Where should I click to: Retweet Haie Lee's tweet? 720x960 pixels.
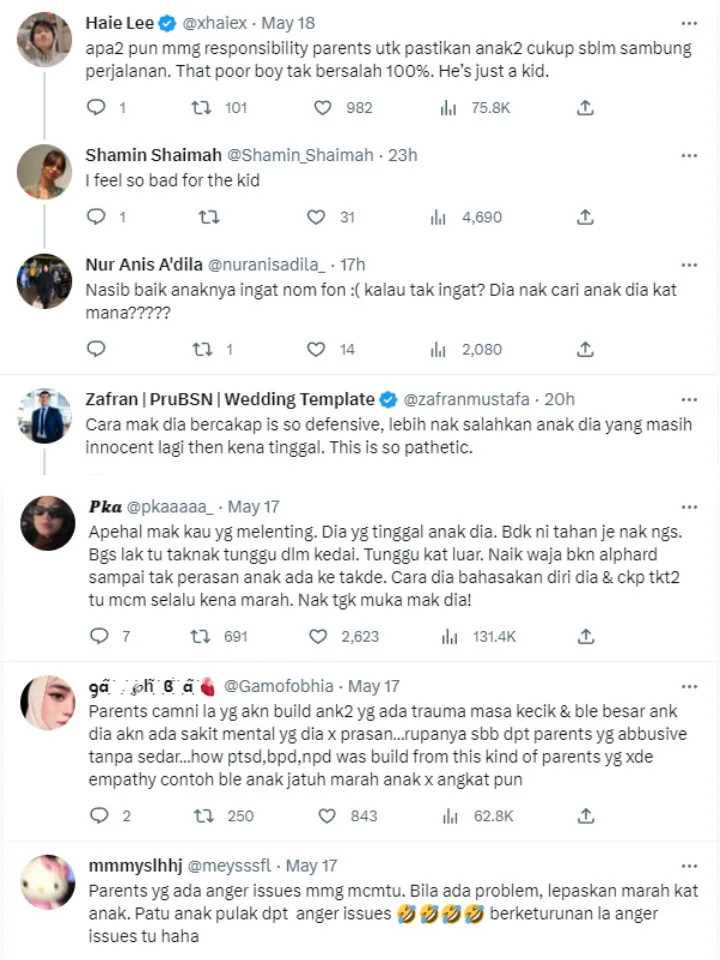tap(201, 108)
